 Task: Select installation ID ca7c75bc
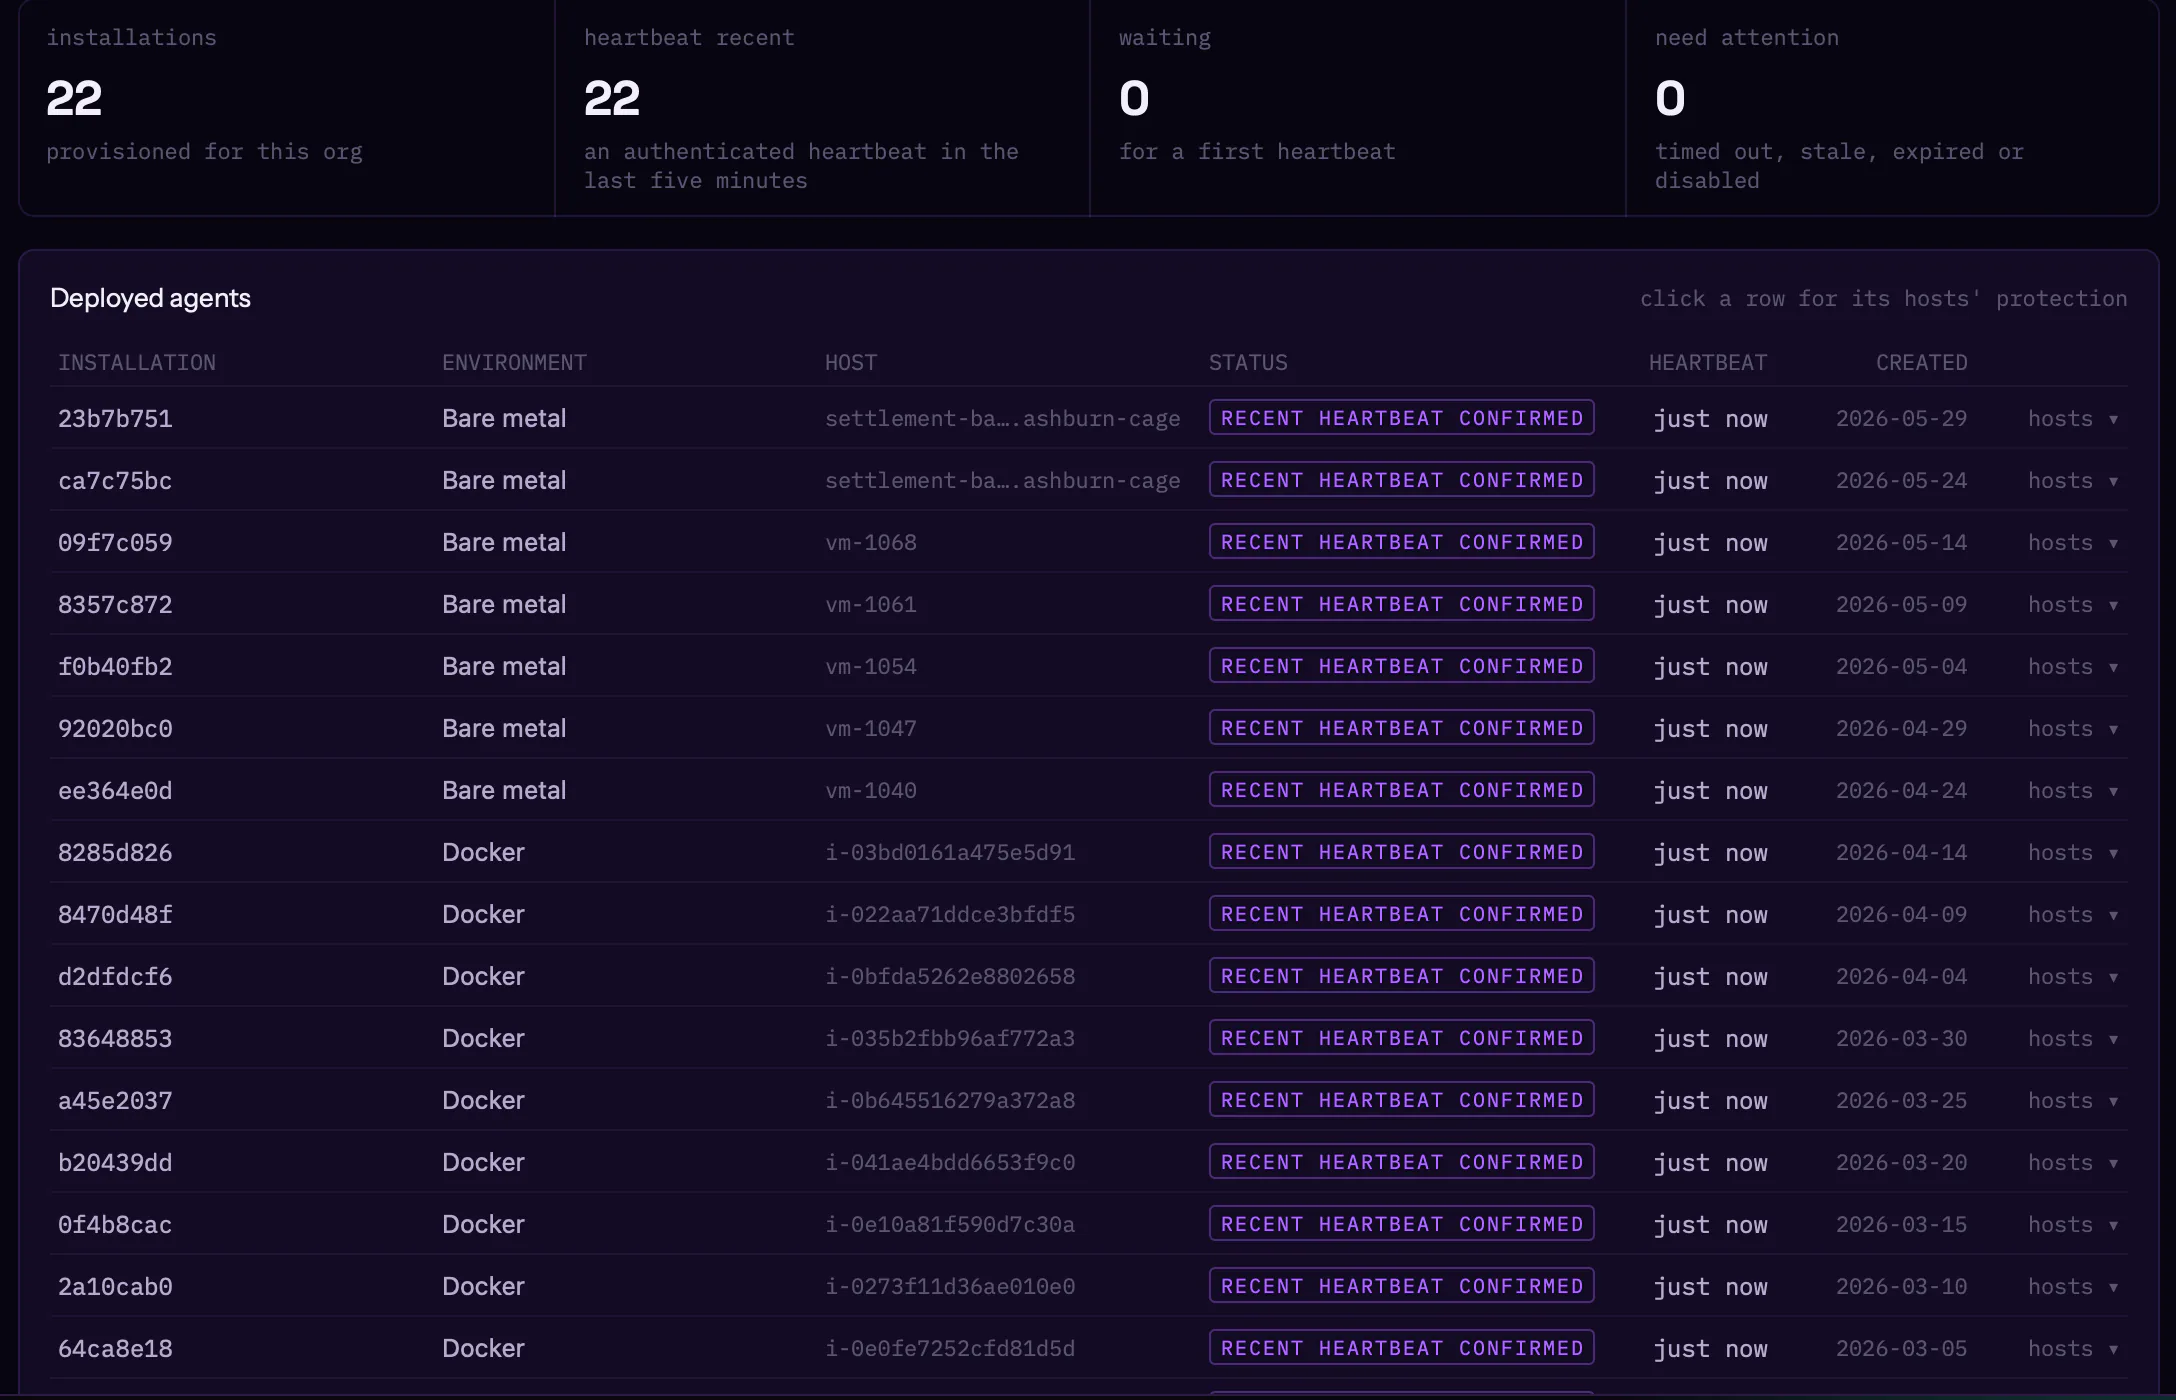[115, 481]
